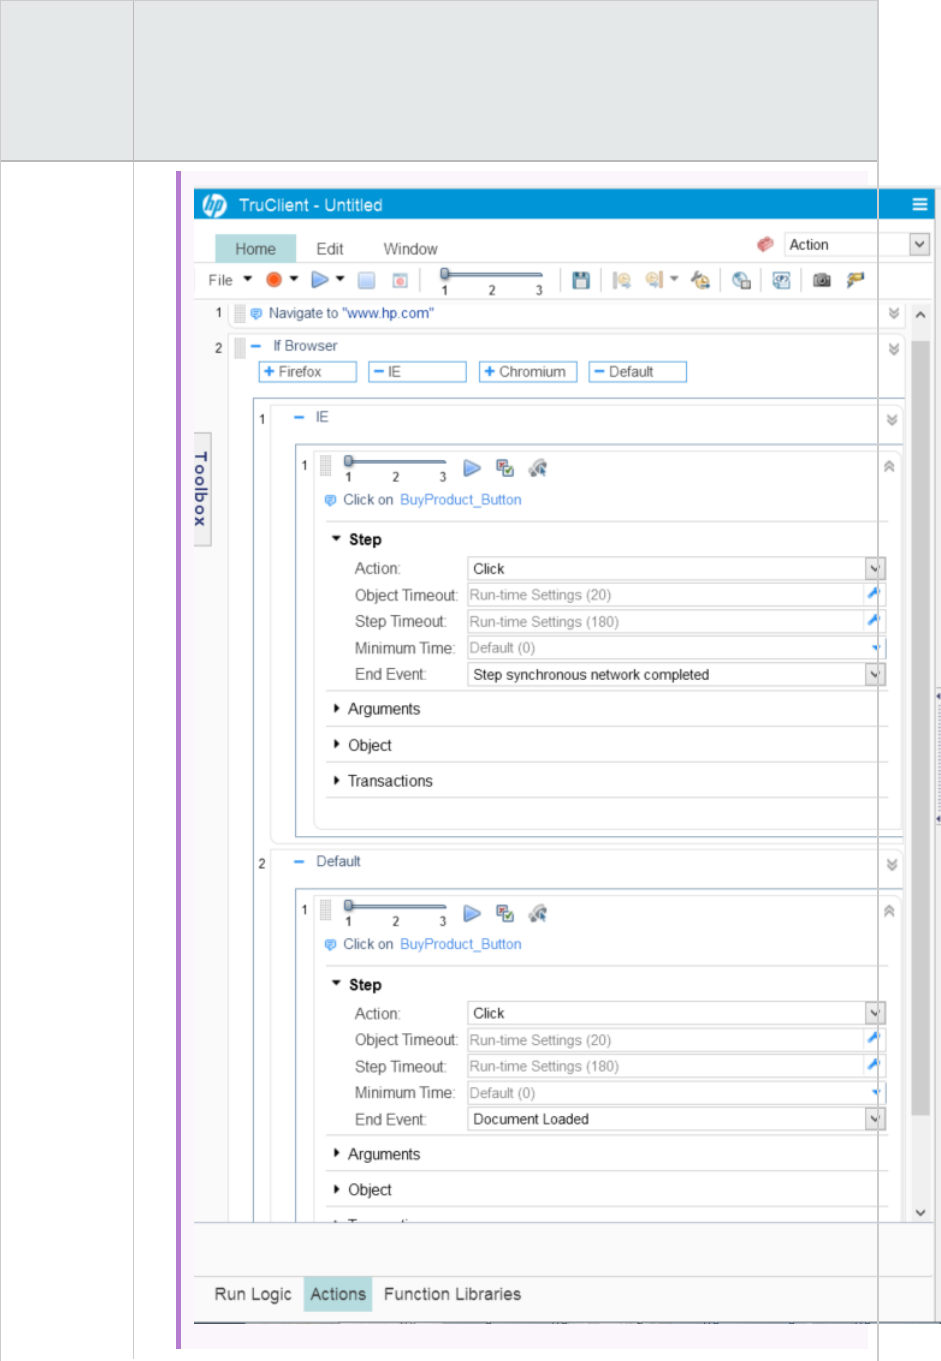The height and width of the screenshot is (1361, 941).
Task: Click the HP logo in title bar
Action: tap(215, 205)
